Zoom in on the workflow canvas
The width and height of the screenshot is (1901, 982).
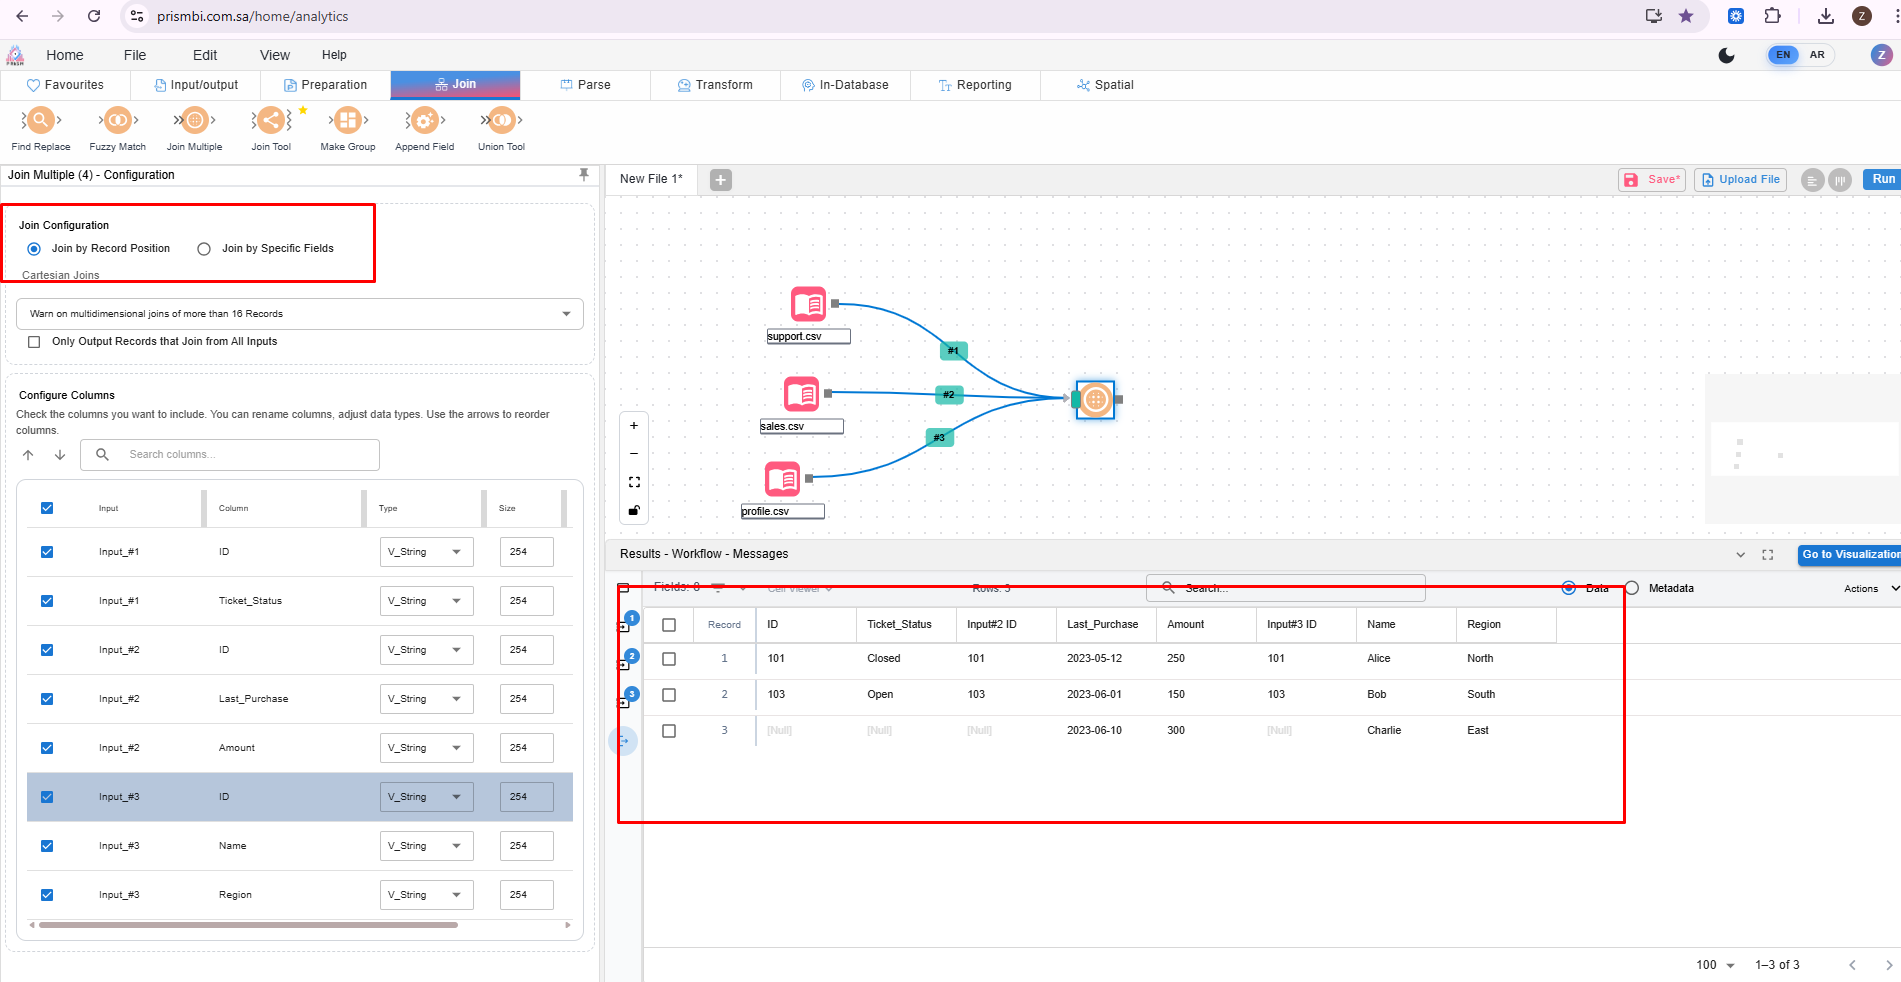[x=634, y=426]
